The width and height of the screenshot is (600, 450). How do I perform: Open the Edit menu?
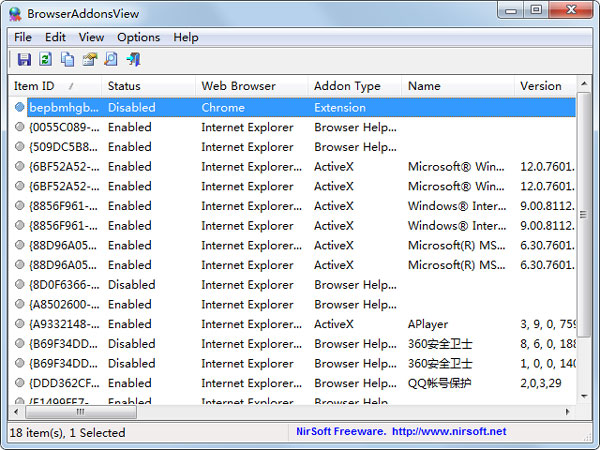(x=55, y=38)
